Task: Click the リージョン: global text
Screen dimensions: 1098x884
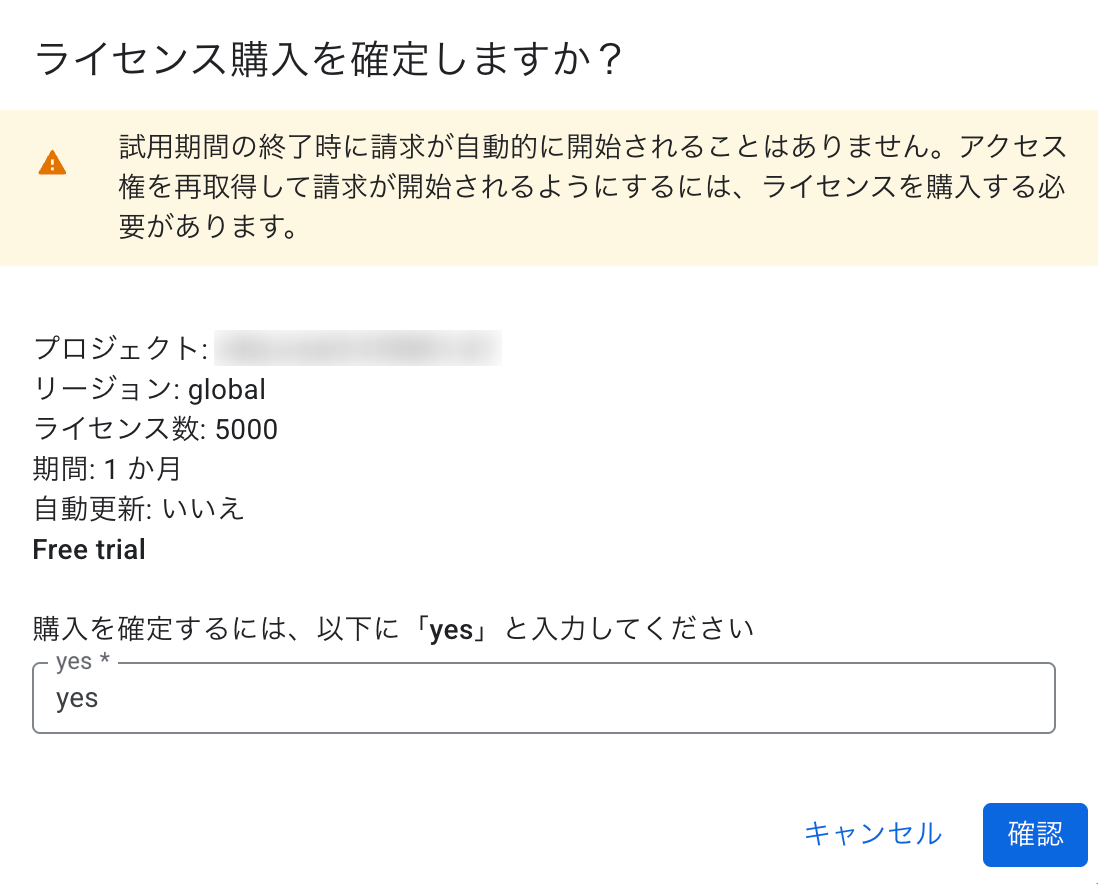Action: [148, 389]
